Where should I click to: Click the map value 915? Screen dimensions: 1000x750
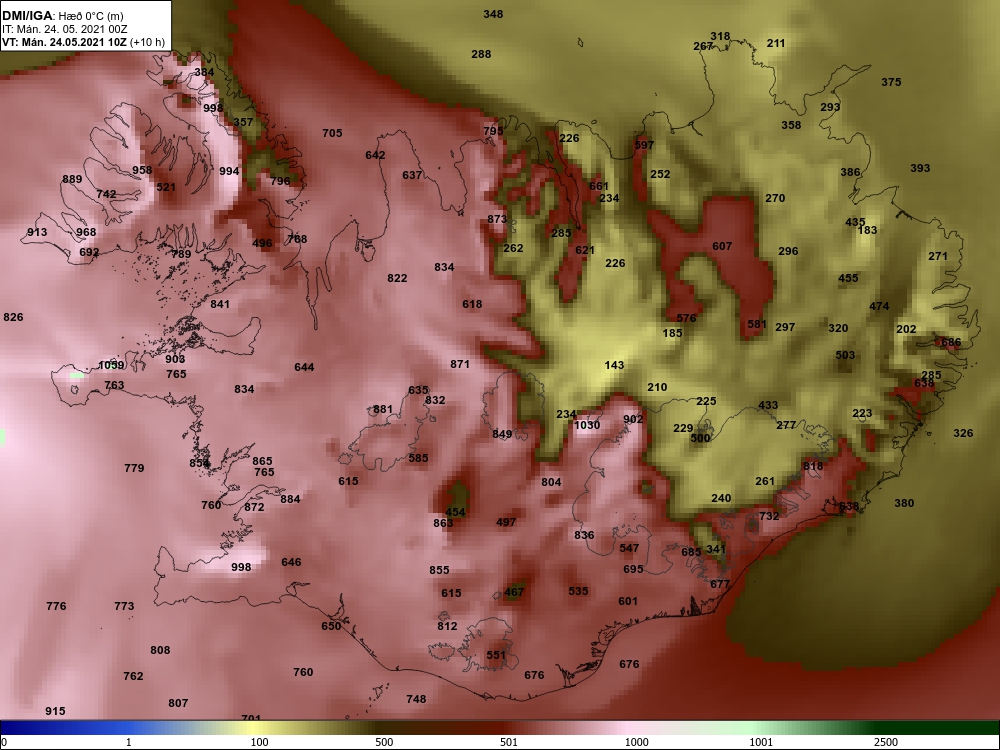click(55, 711)
